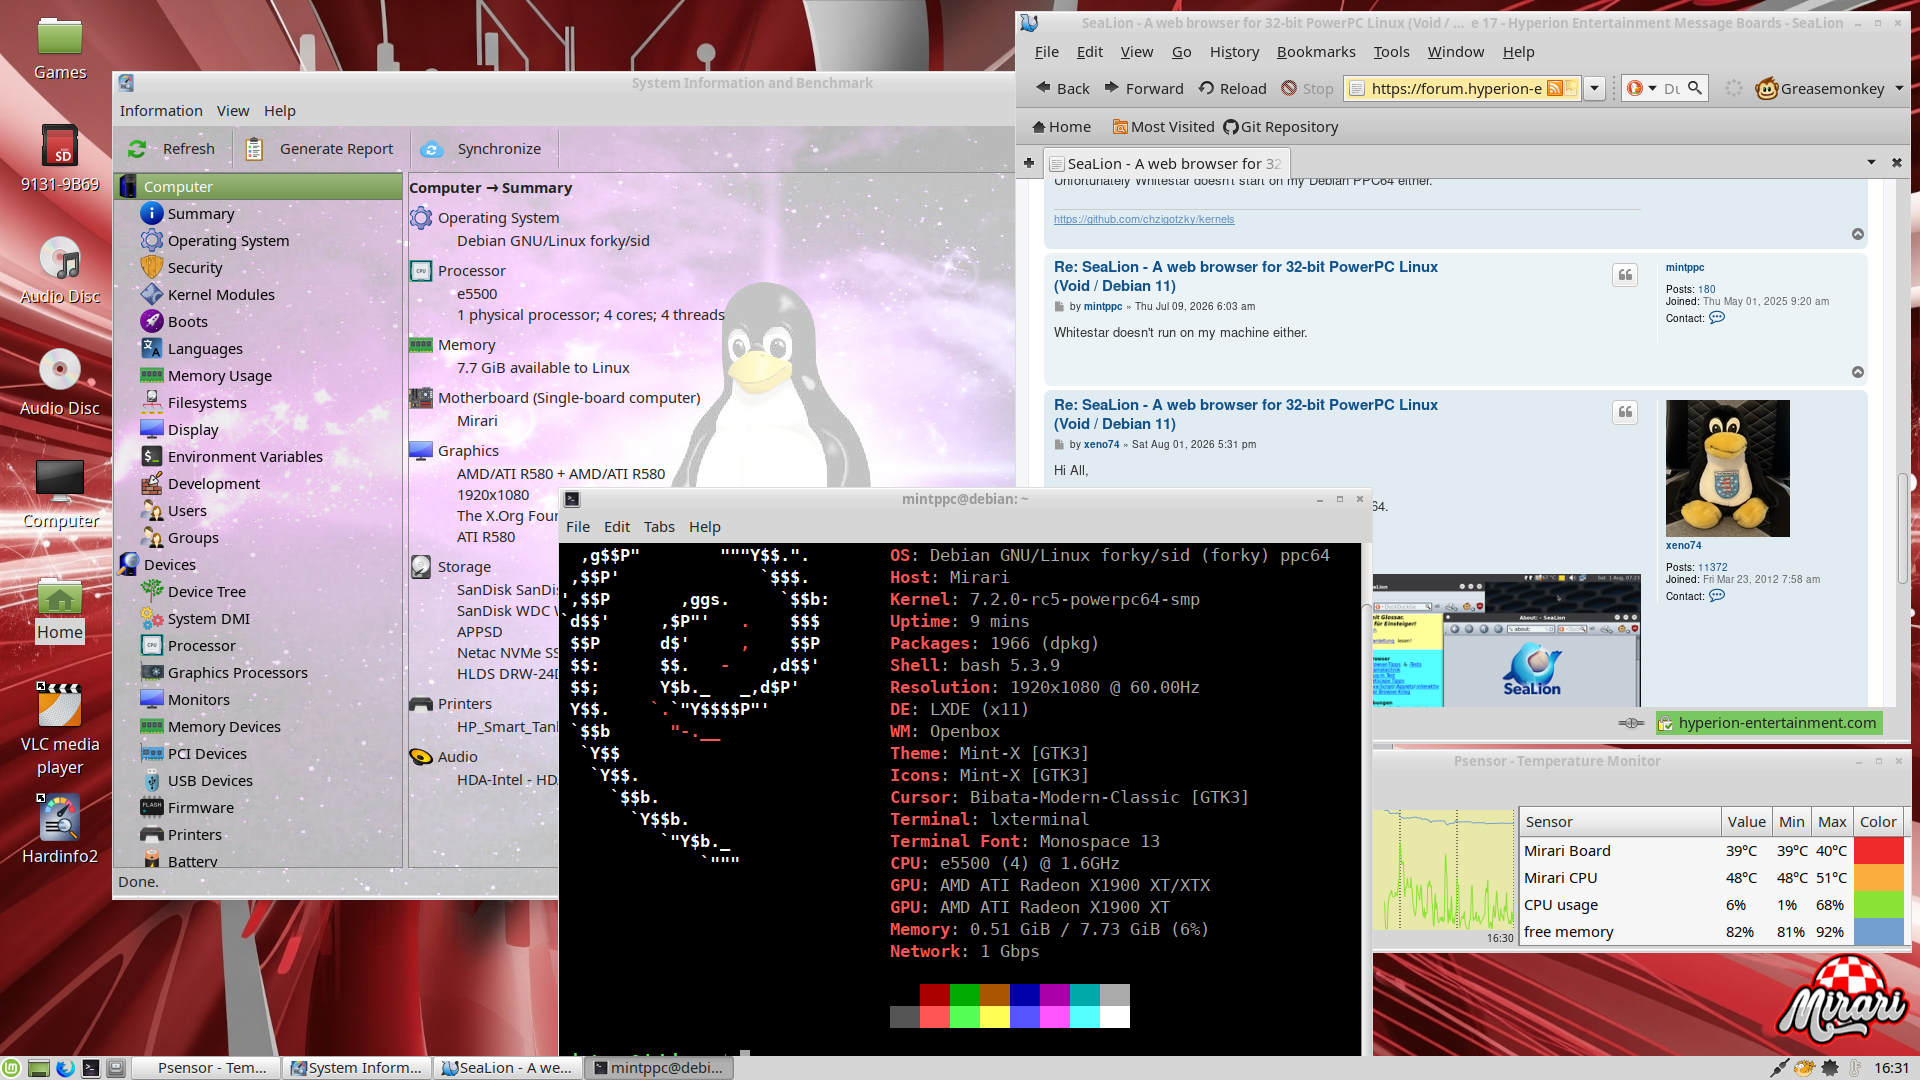This screenshot has height=1080, width=1920.
Task: Select the SeaLion browser tab
Action: click(1165, 163)
